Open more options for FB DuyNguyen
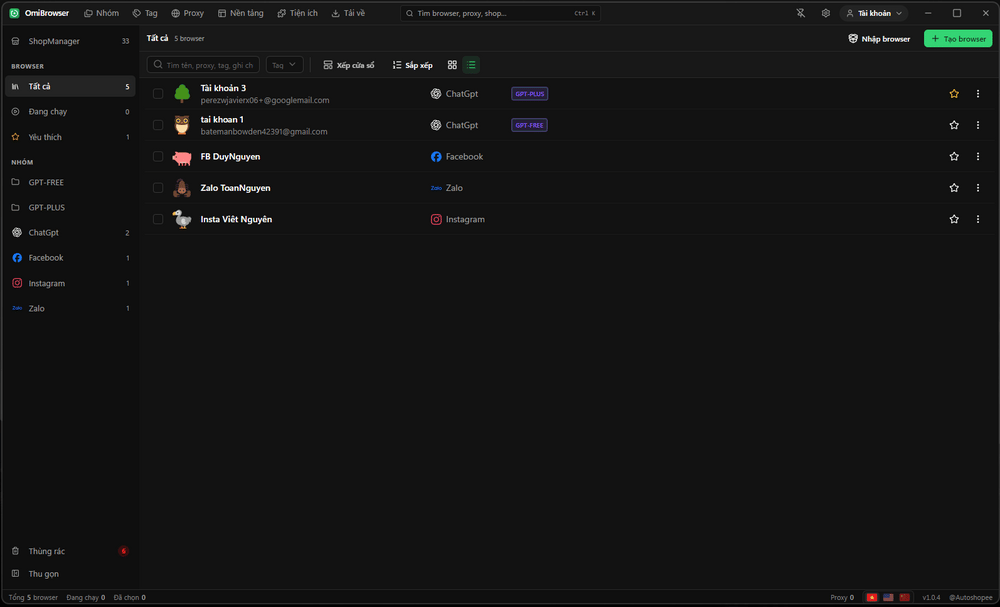The image size is (1000, 607). click(x=978, y=156)
